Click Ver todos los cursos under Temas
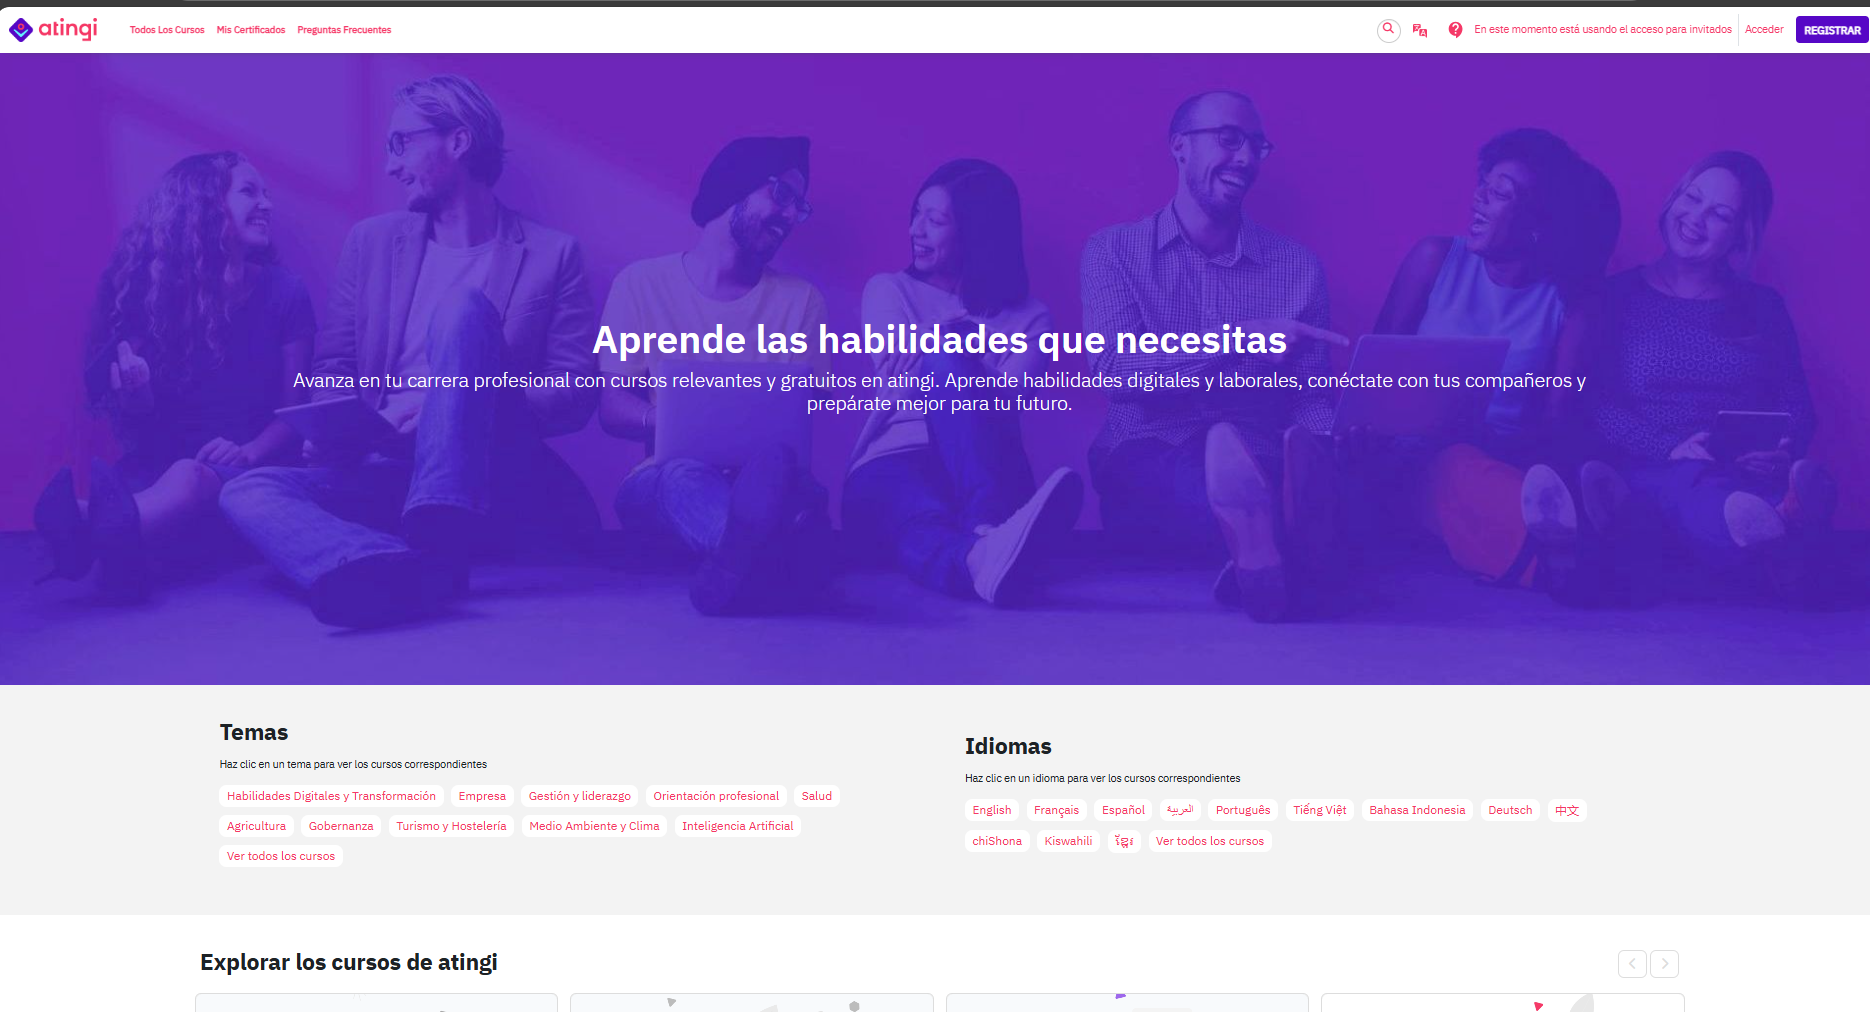This screenshot has height=1012, width=1870. (x=281, y=856)
